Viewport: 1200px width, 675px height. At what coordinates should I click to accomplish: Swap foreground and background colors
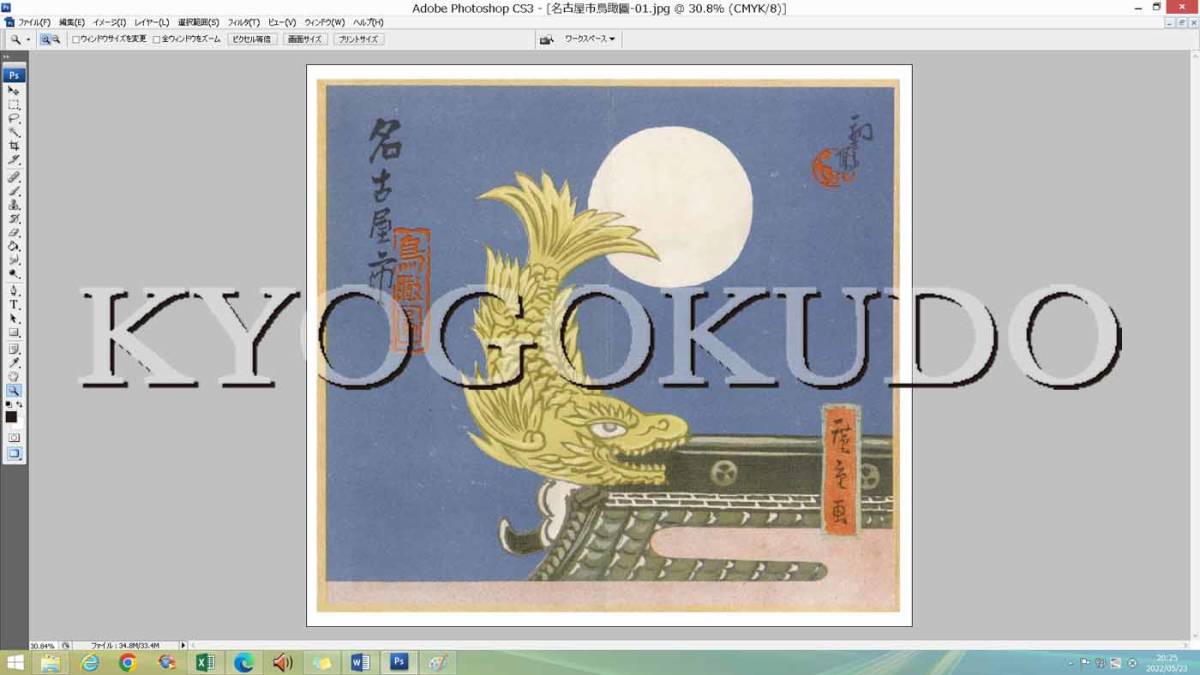click(20, 404)
